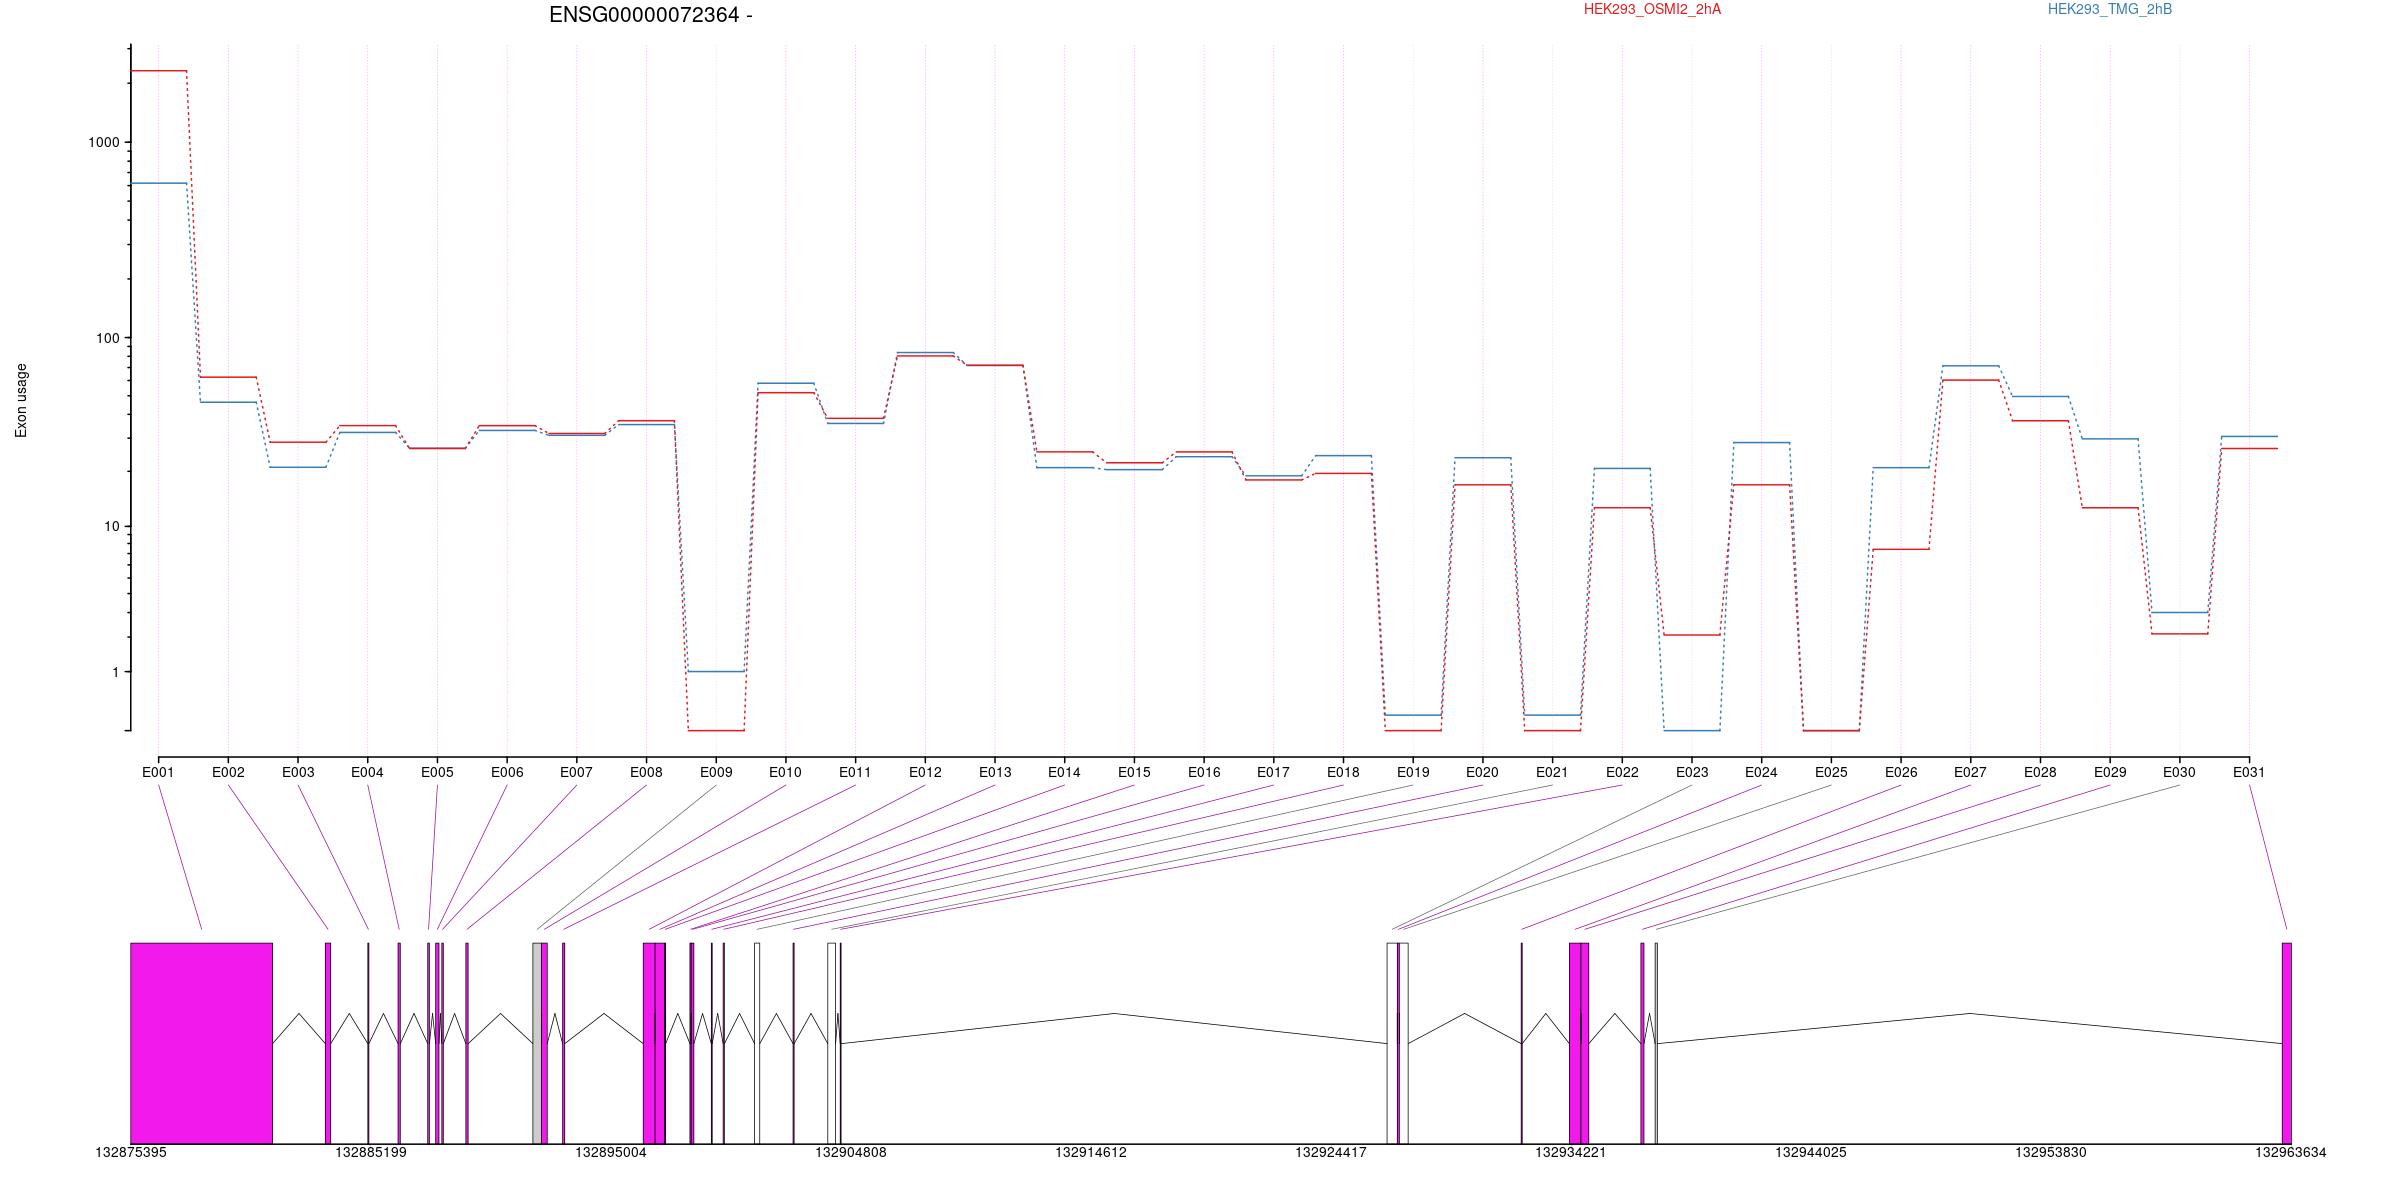Click the red line segment above E029
2400x1200 pixels.
tap(2110, 508)
